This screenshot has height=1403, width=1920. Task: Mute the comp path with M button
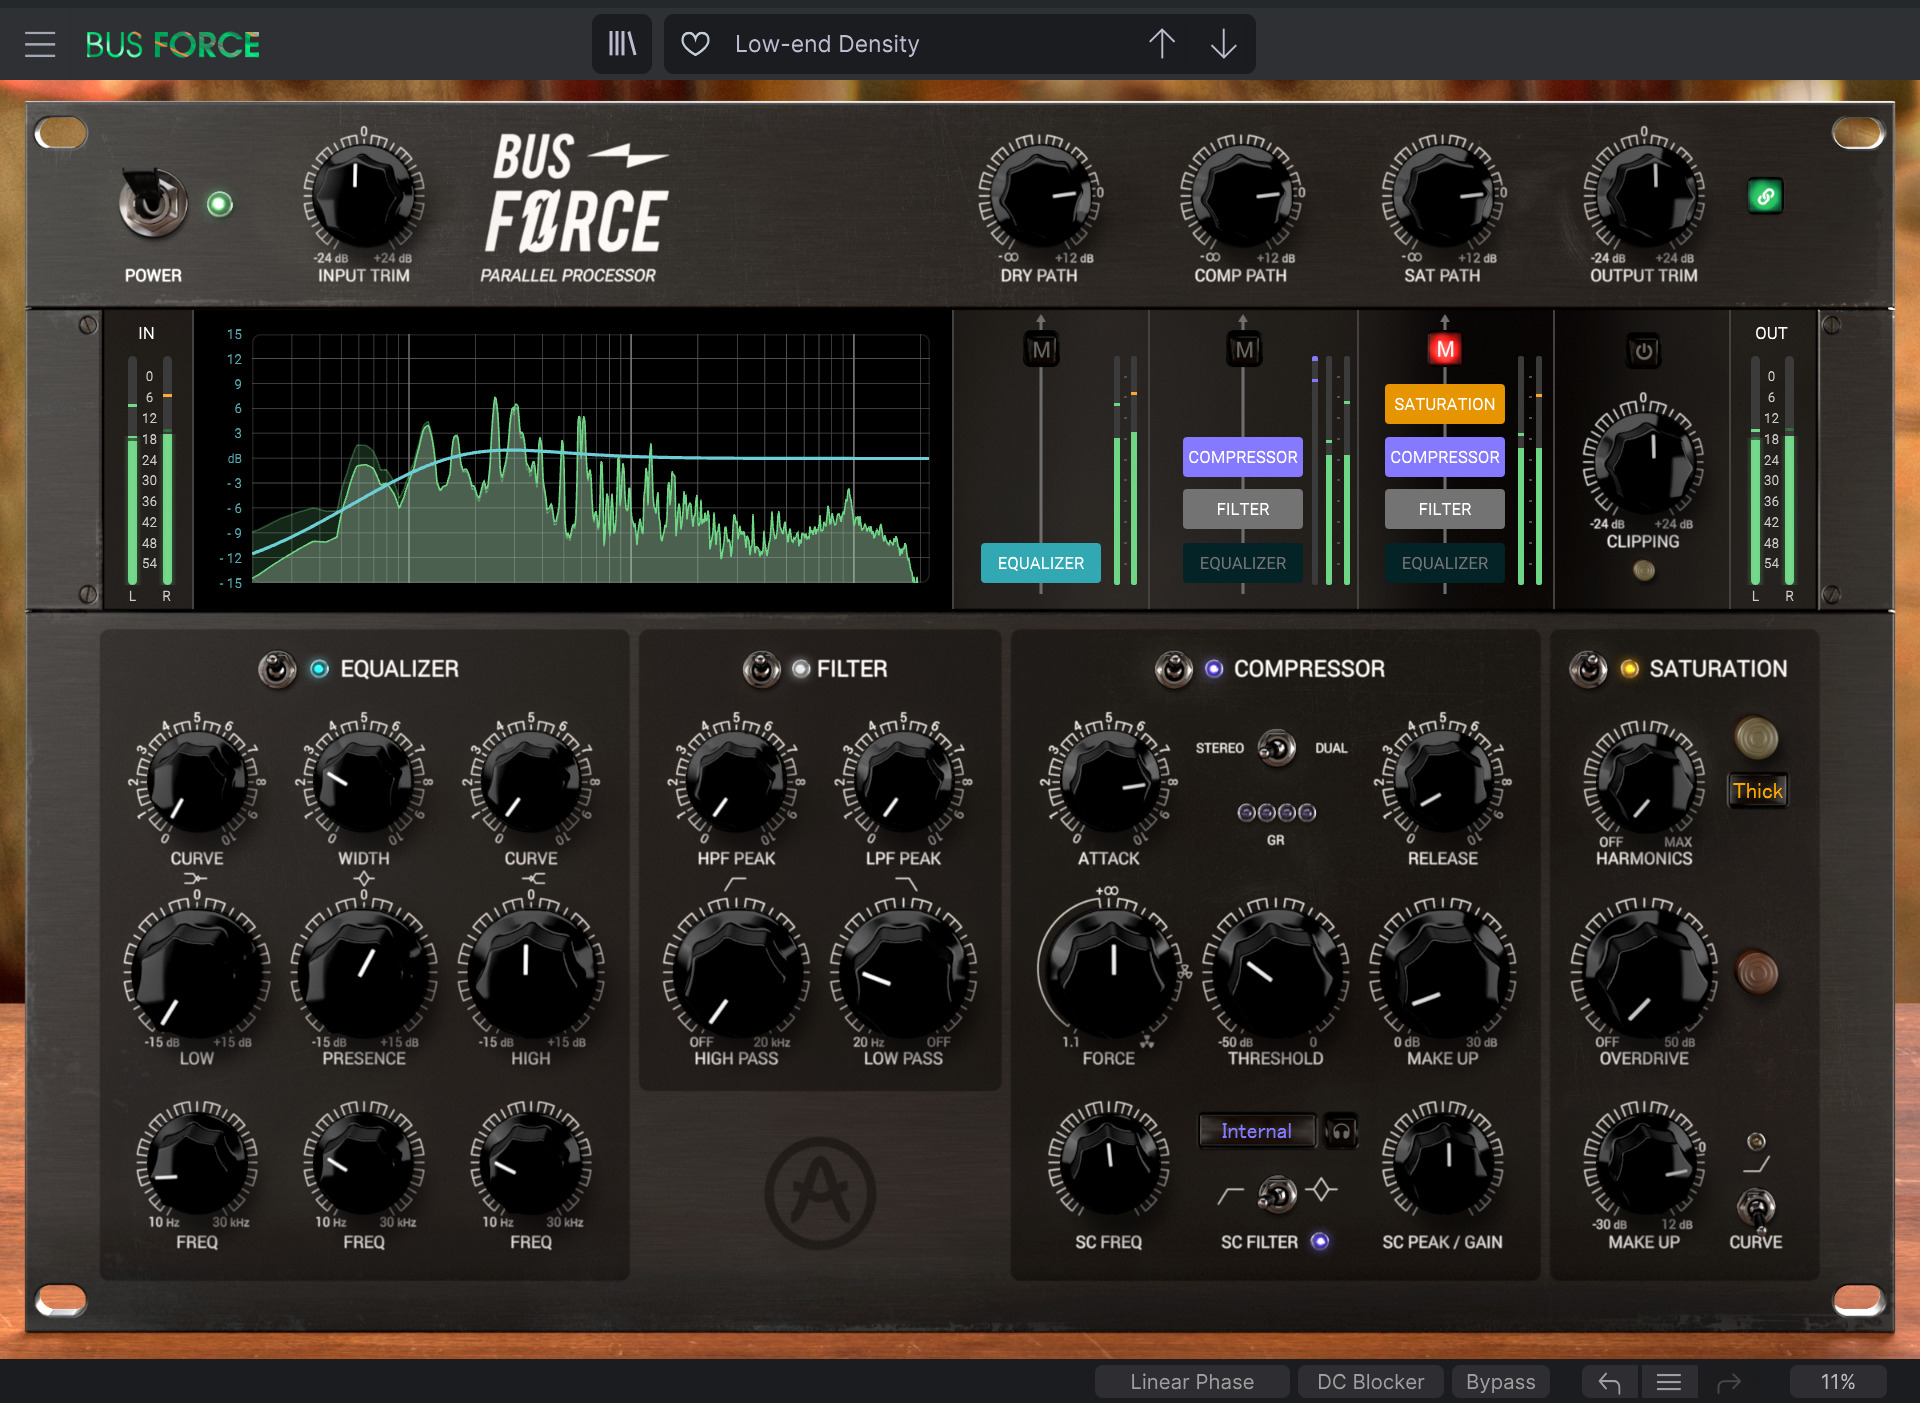pos(1243,350)
